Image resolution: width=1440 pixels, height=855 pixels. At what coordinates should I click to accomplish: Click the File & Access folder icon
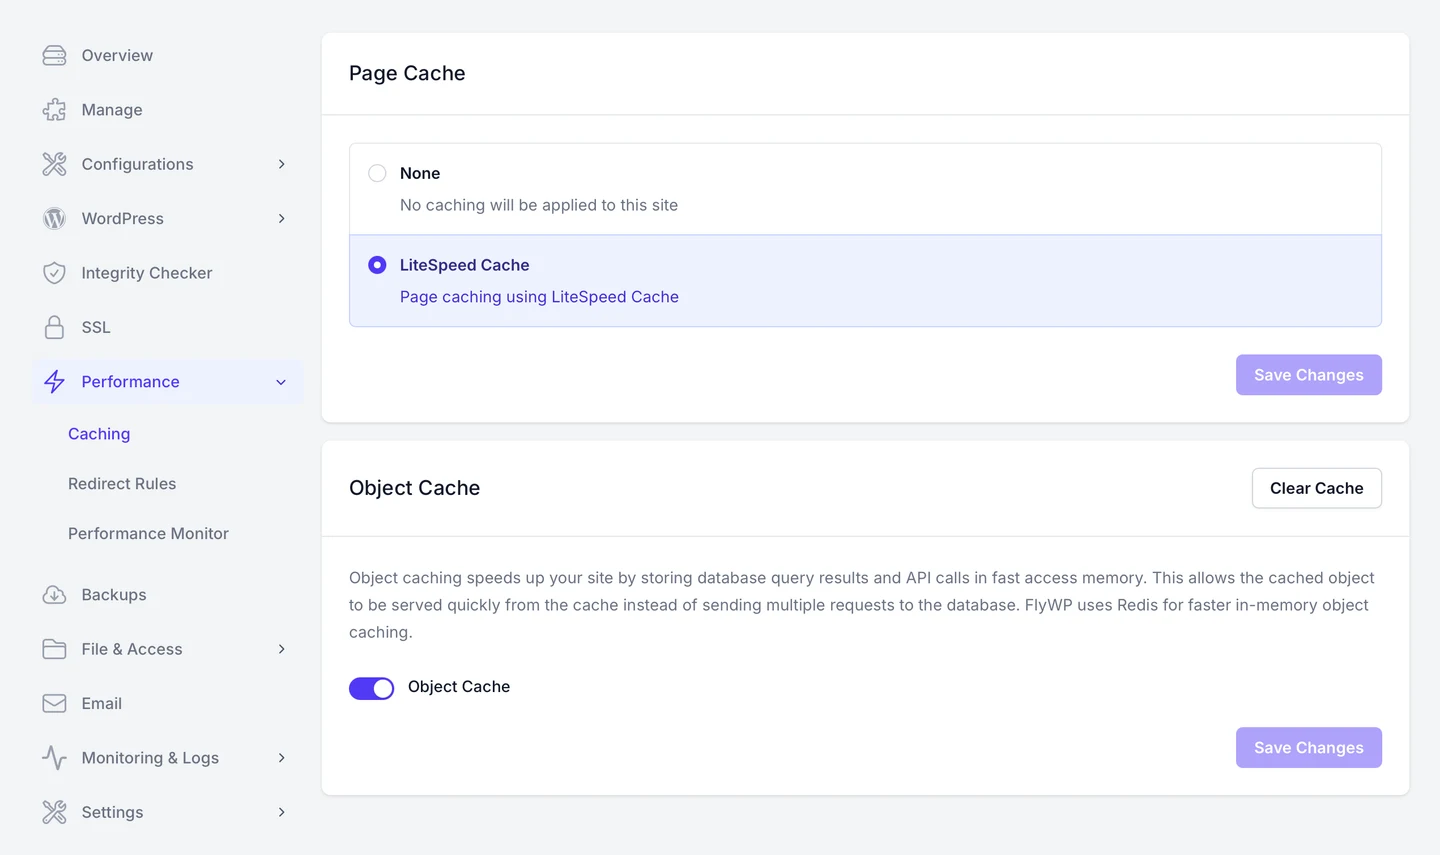tap(54, 649)
